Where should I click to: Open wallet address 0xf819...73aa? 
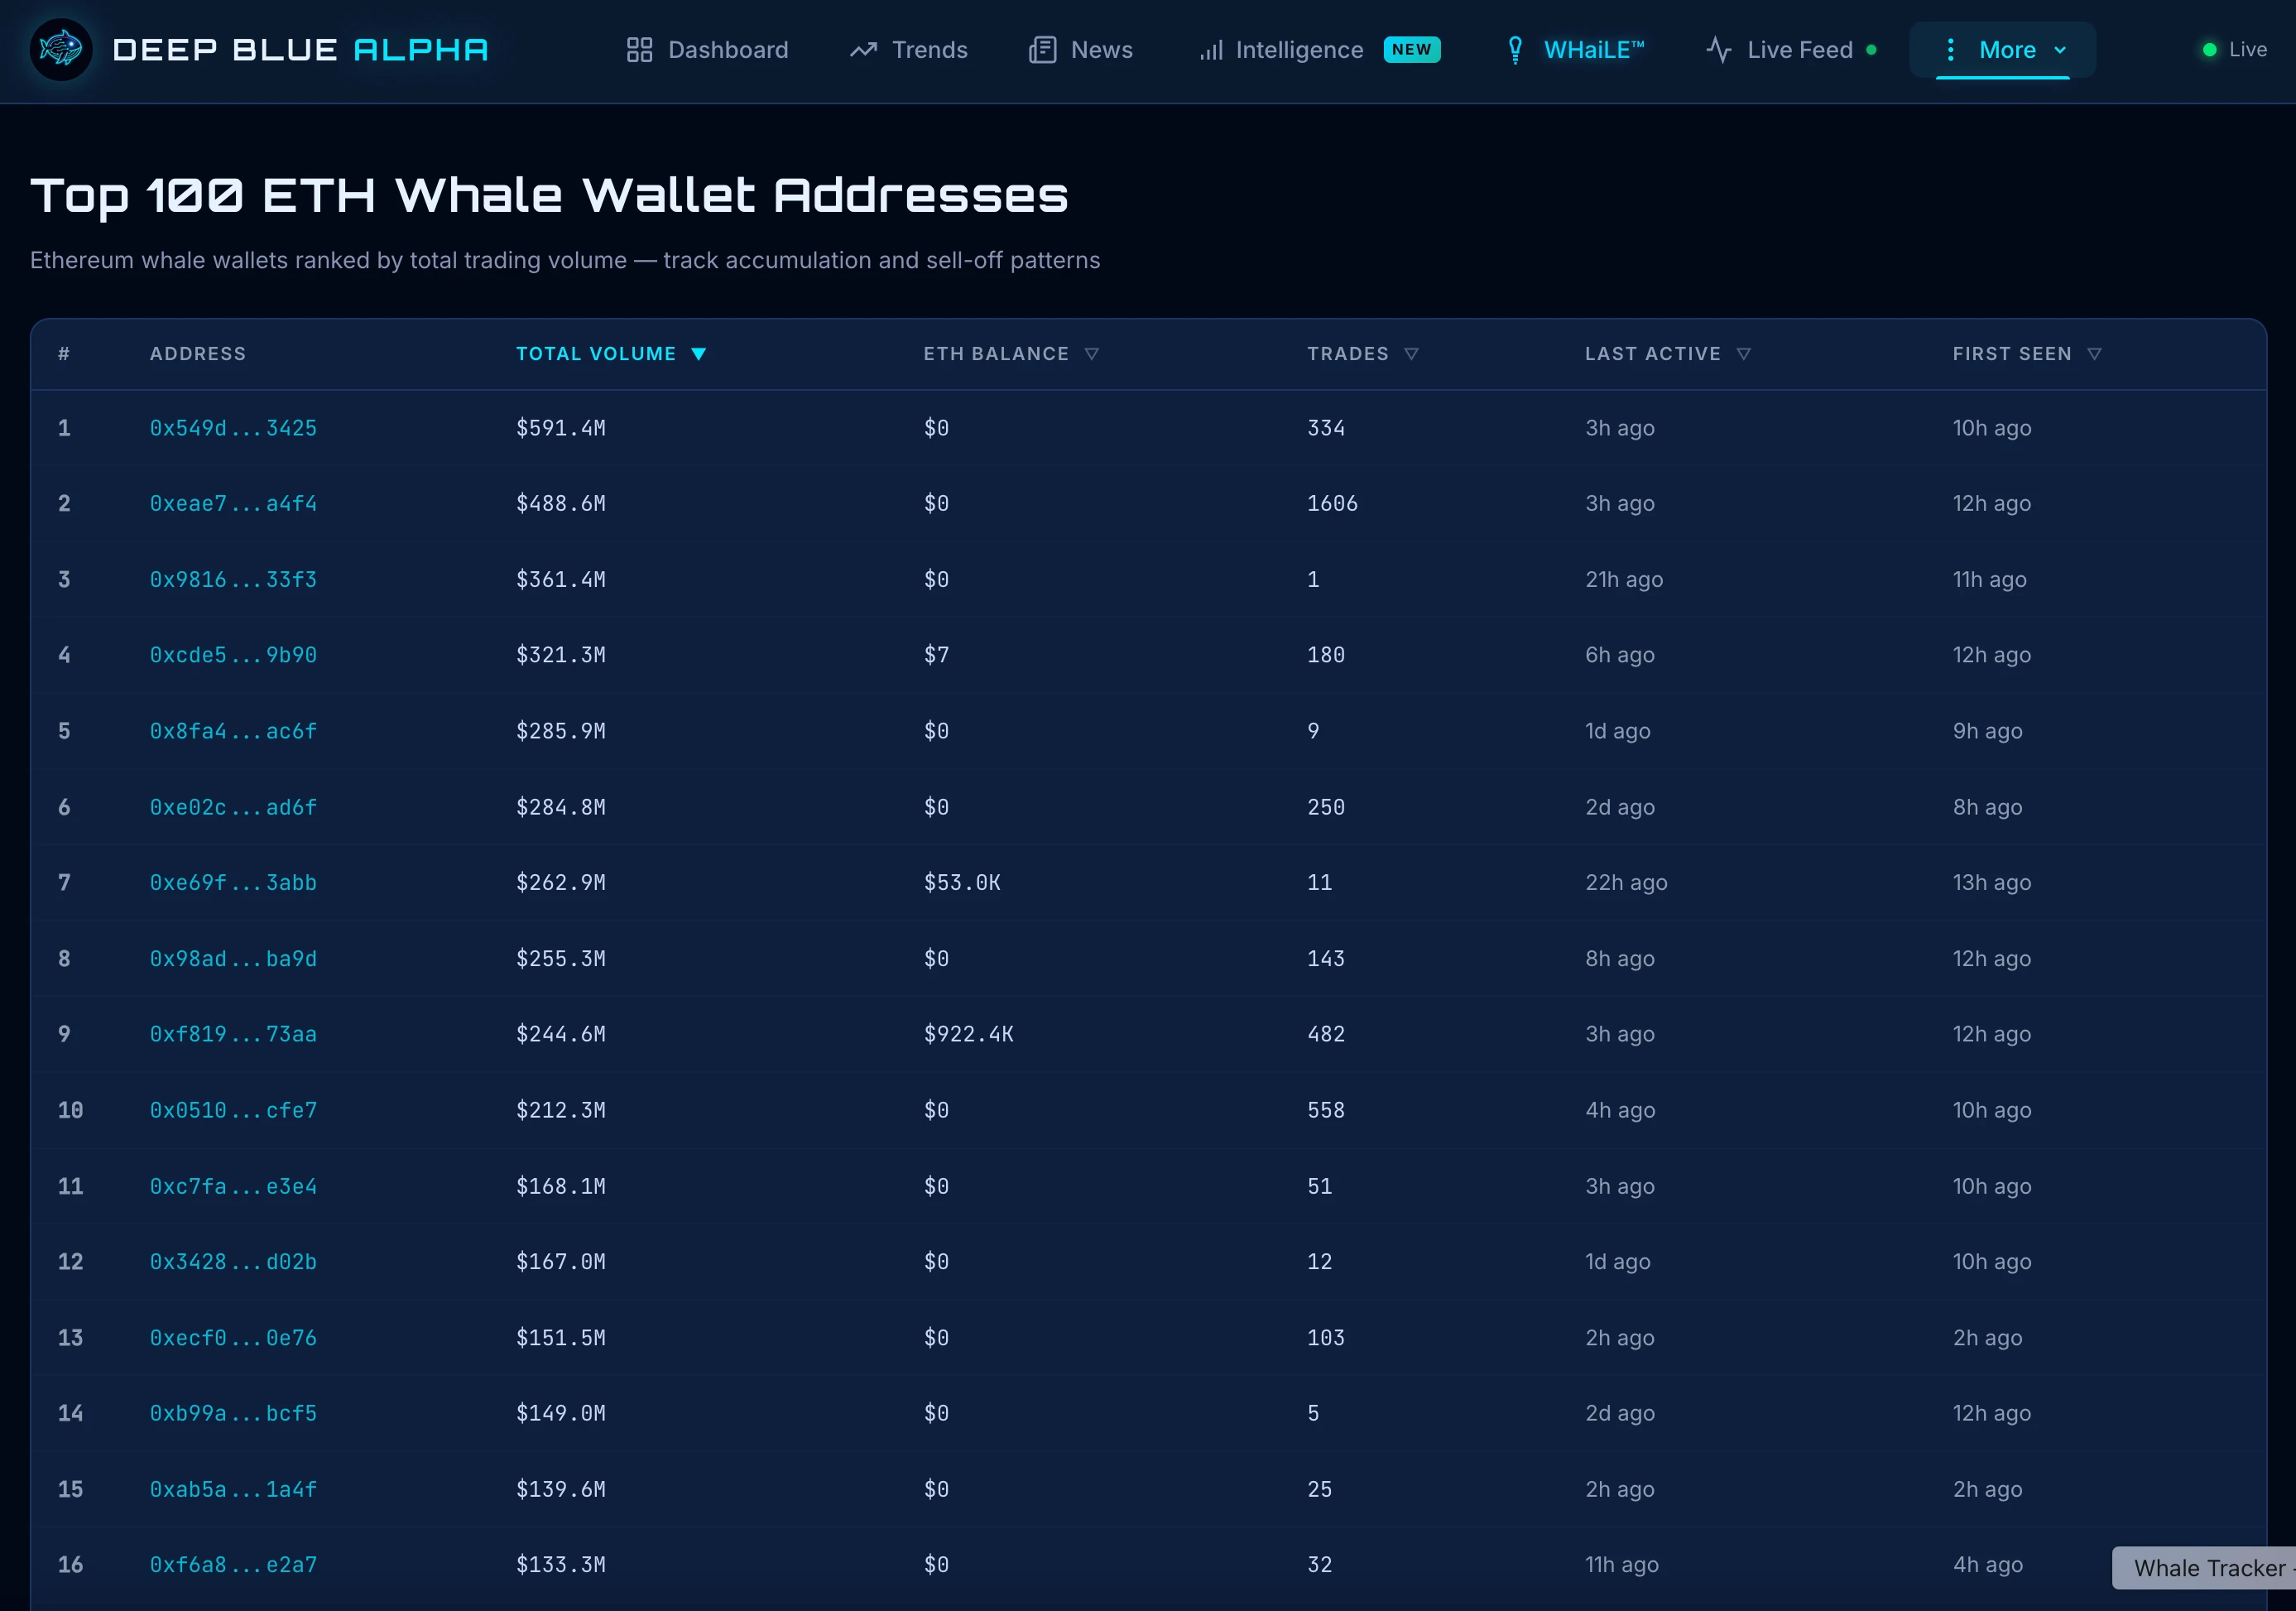tap(233, 1034)
